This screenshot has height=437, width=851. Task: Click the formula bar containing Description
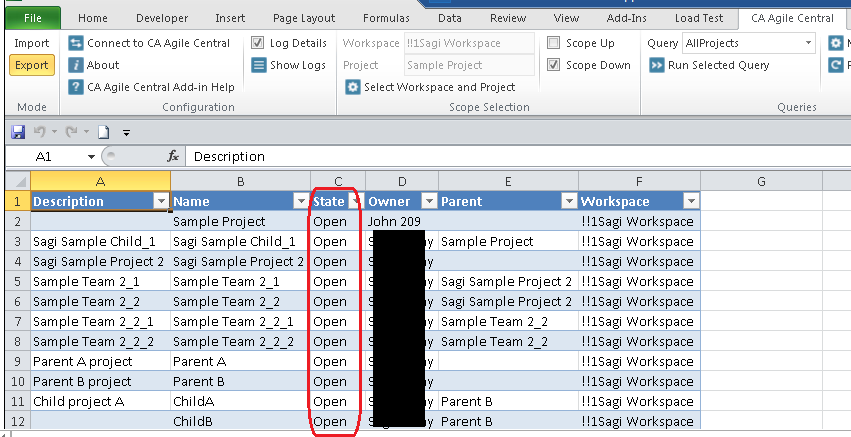[x=500, y=156]
